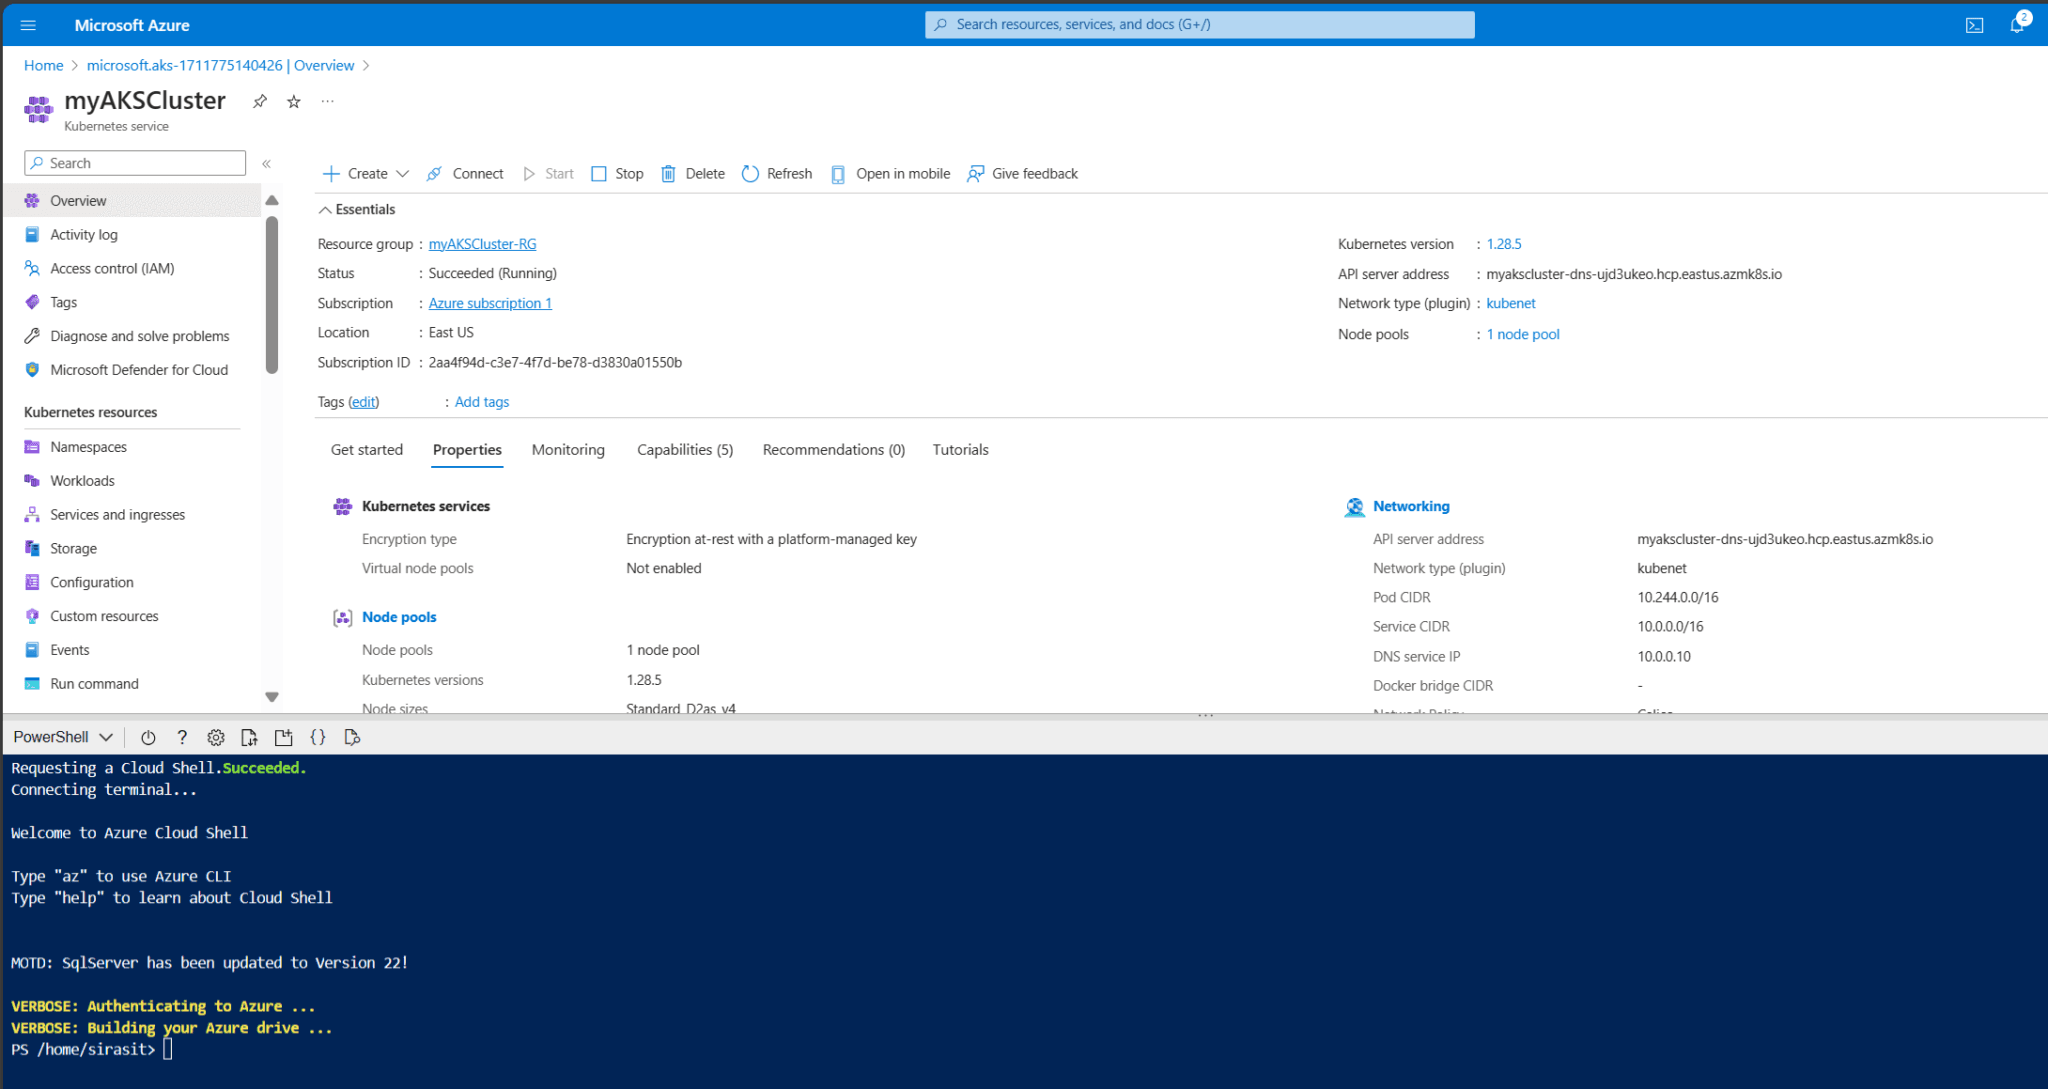This screenshot has height=1089, width=2048.
Task: Switch to the Get started tab
Action: 367,450
